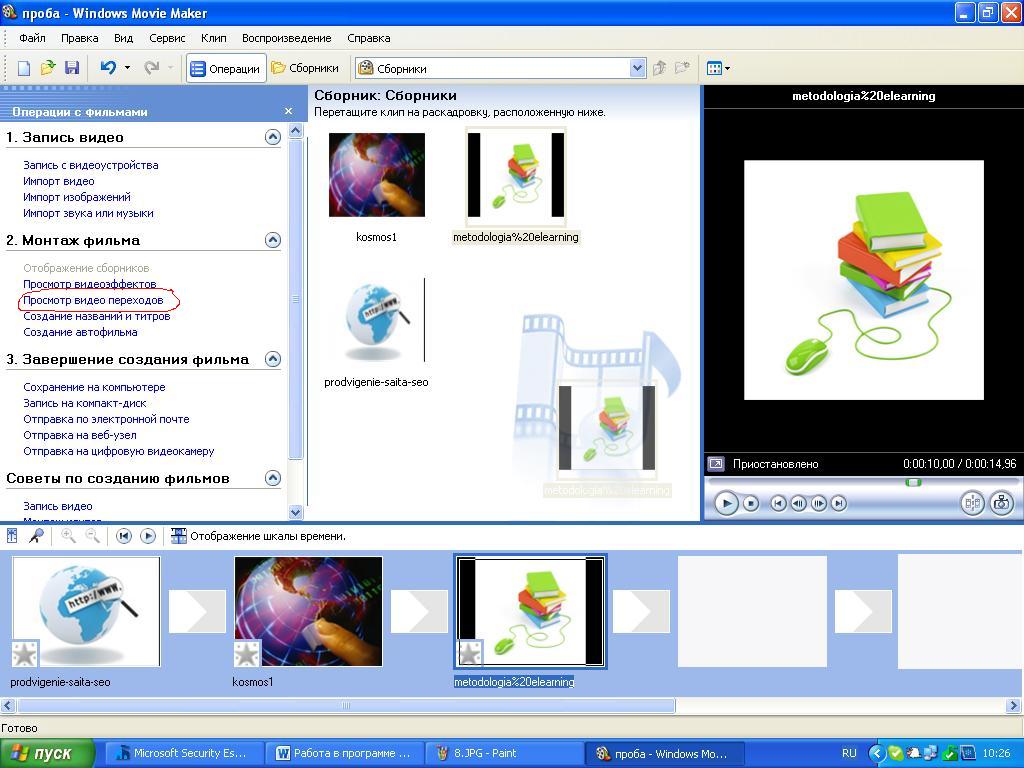Click Создание названий и титров link
The height and width of the screenshot is (768, 1024).
coord(97,316)
